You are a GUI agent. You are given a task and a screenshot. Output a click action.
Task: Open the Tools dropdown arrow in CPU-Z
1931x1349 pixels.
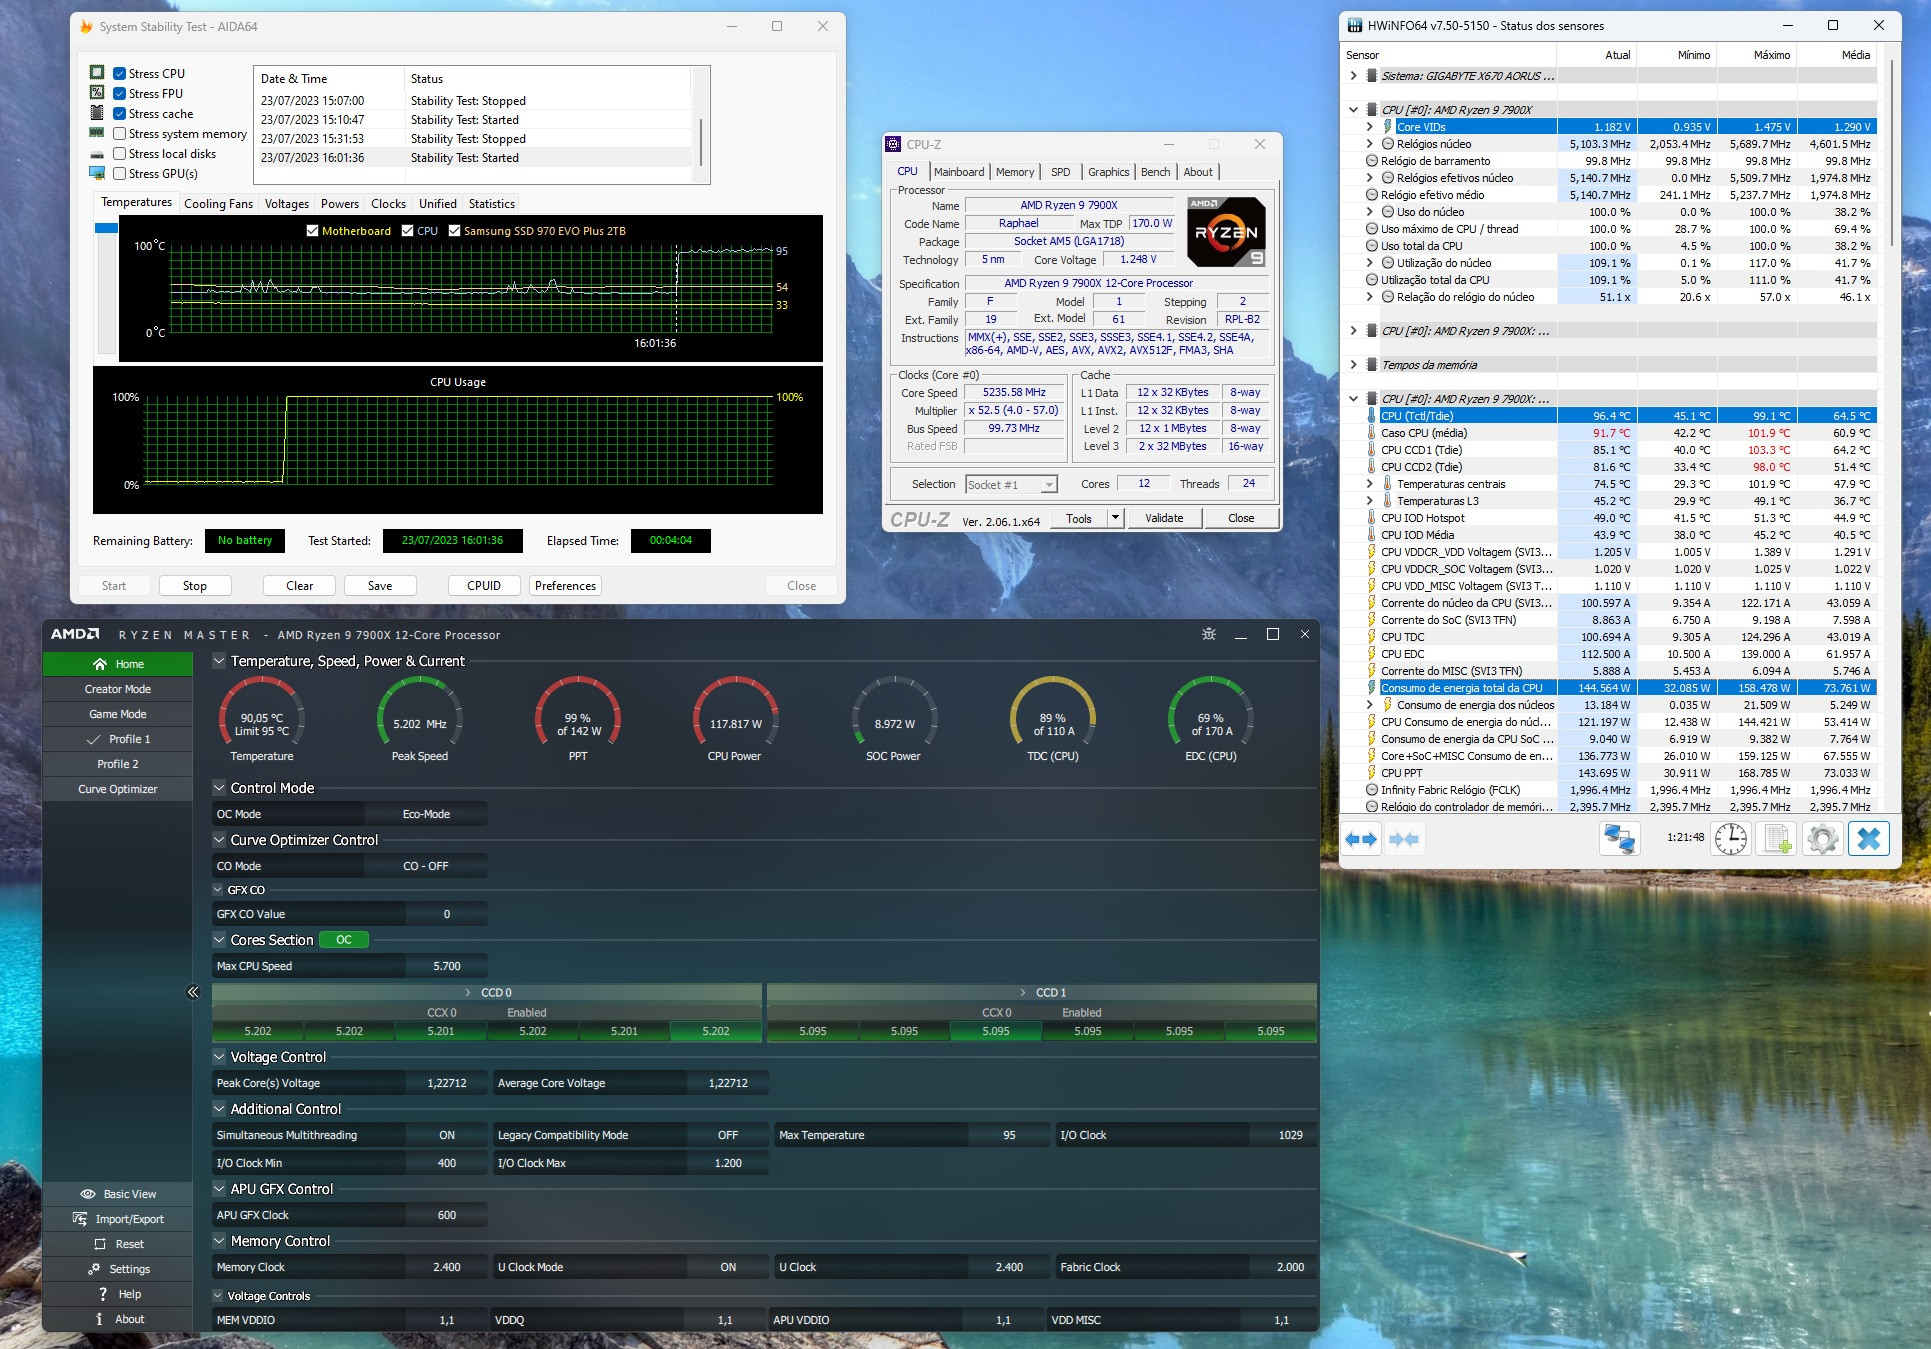(1116, 518)
